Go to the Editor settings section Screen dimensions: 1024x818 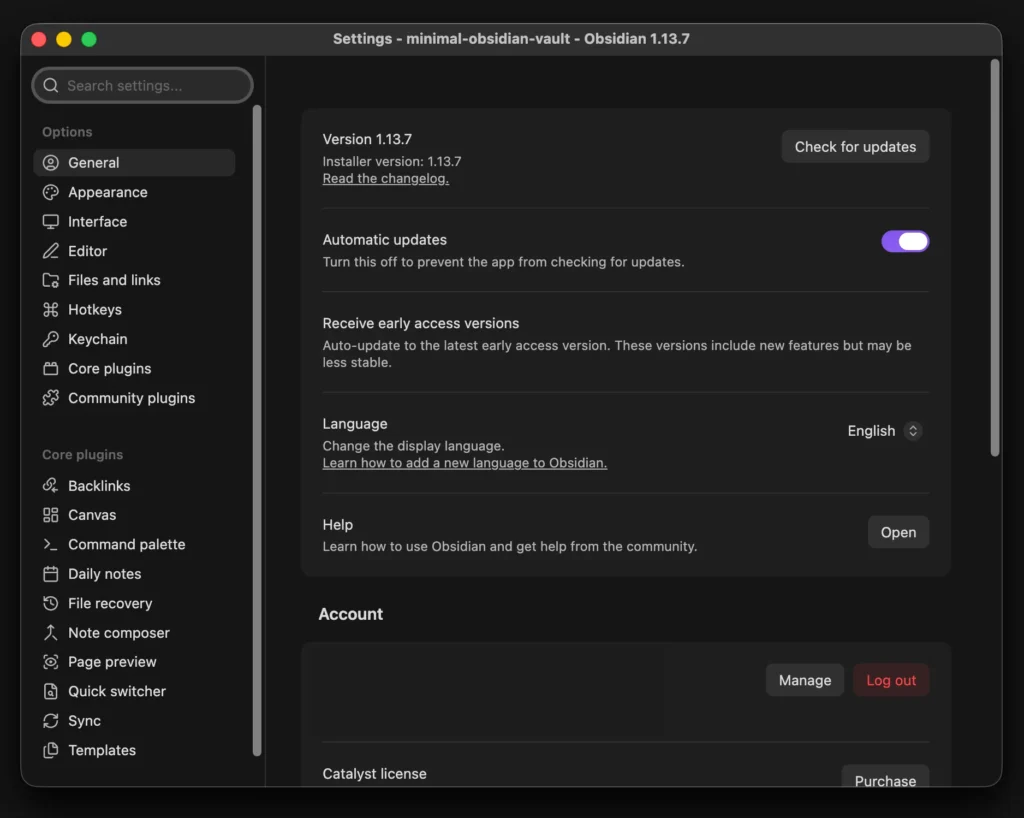tap(134, 251)
